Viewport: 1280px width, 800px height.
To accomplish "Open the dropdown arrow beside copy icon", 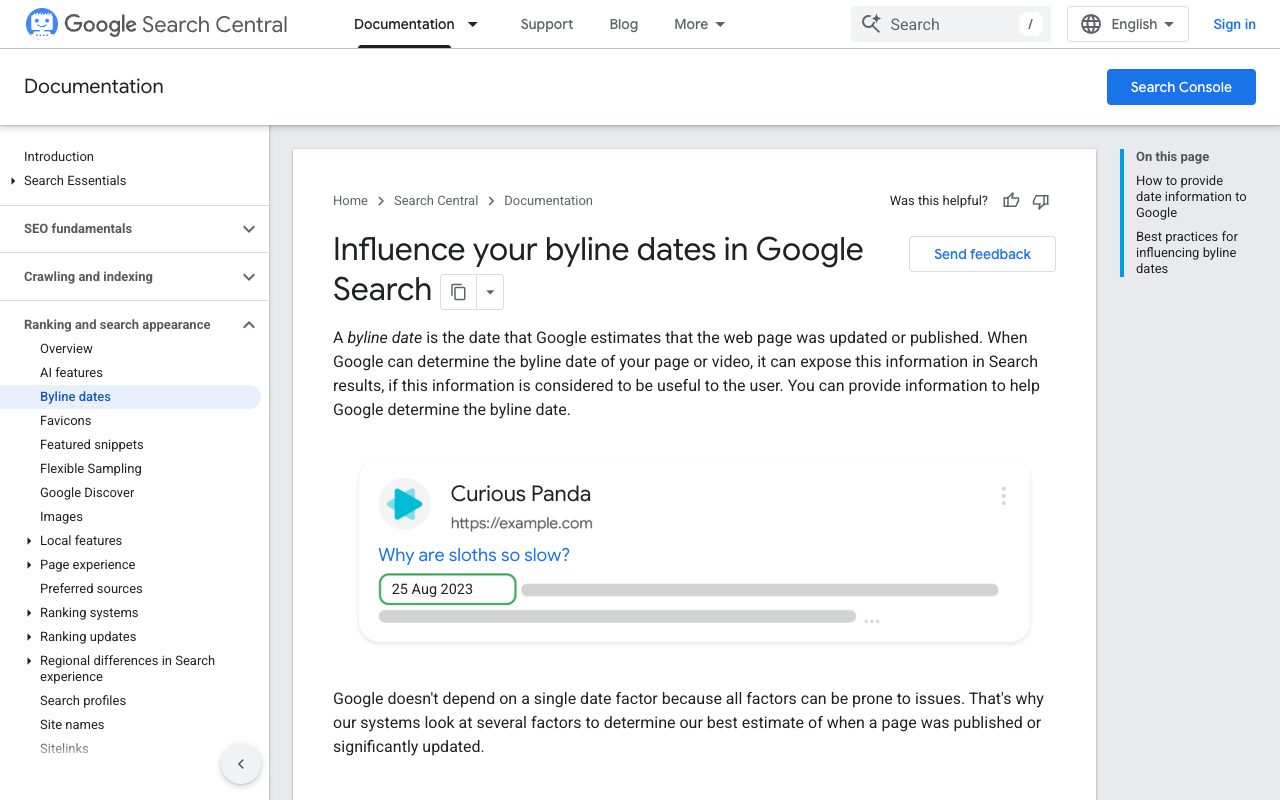I will (x=490, y=292).
